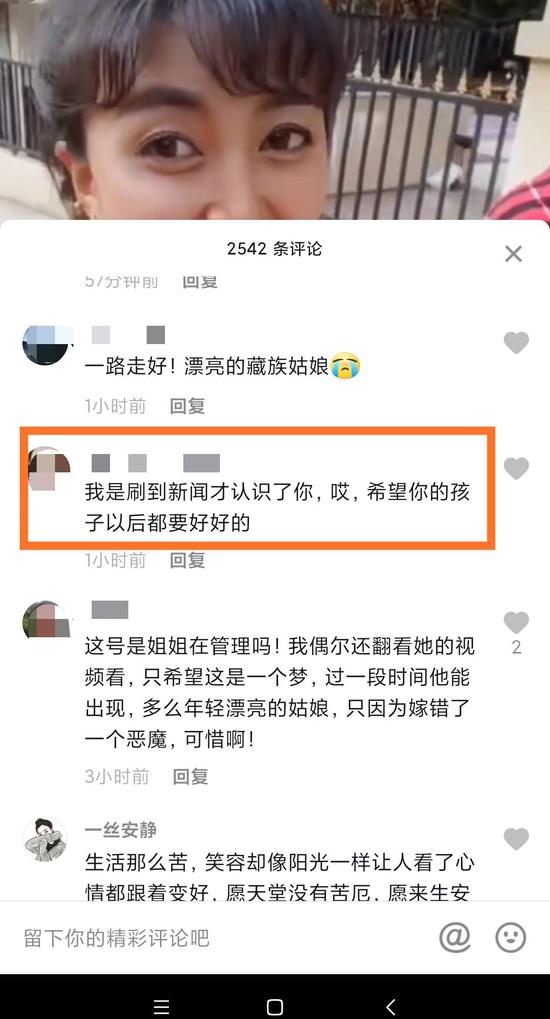This screenshot has height=1019, width=550.
Task: Tap the video behind the comments panel
Action: (275, 109)
